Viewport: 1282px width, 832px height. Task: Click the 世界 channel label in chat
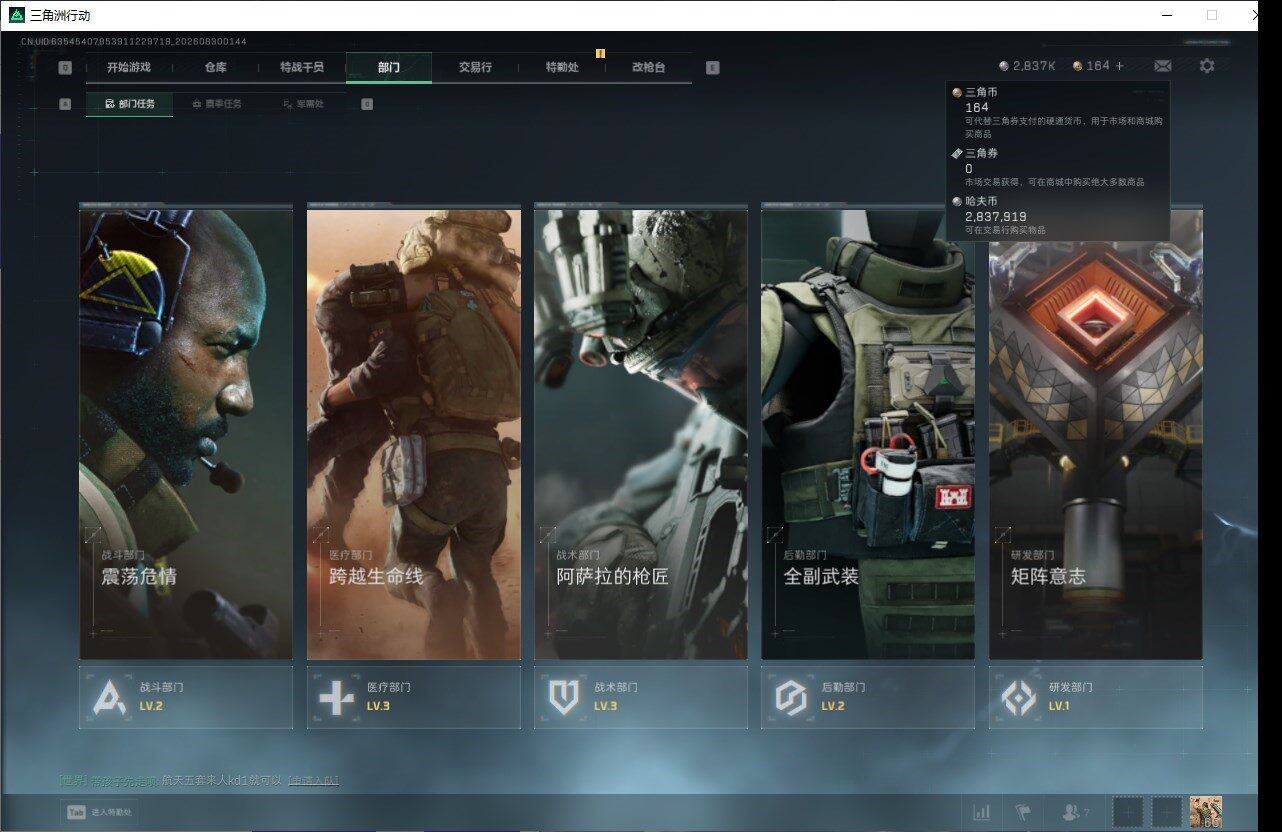click(74, 780)
